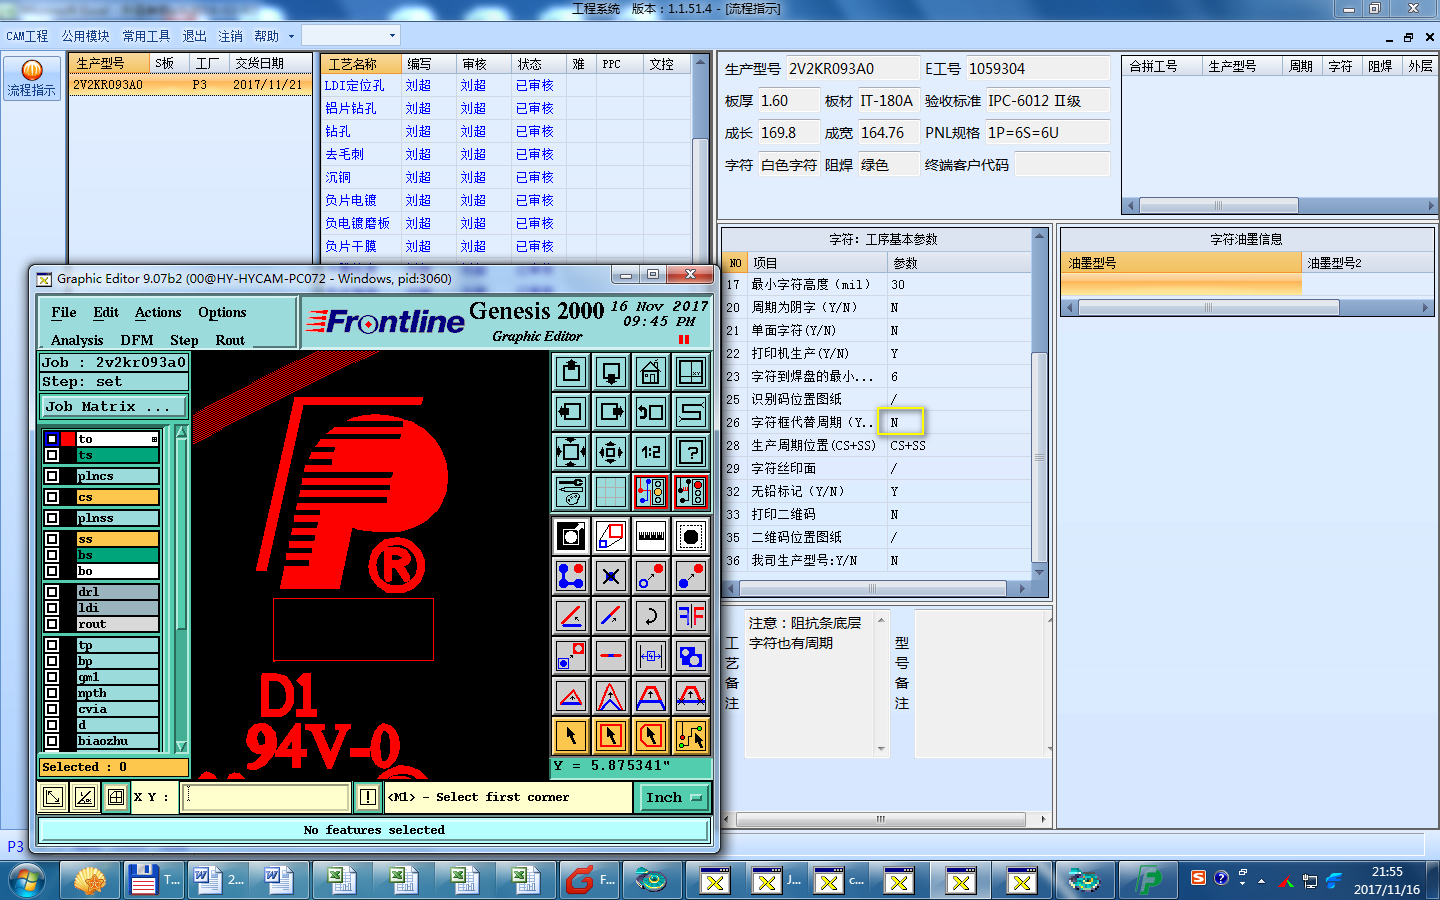The image size is (1440, 900).
Task: Click the red color swatch of 'to' layer
Action: click(69, 439)
